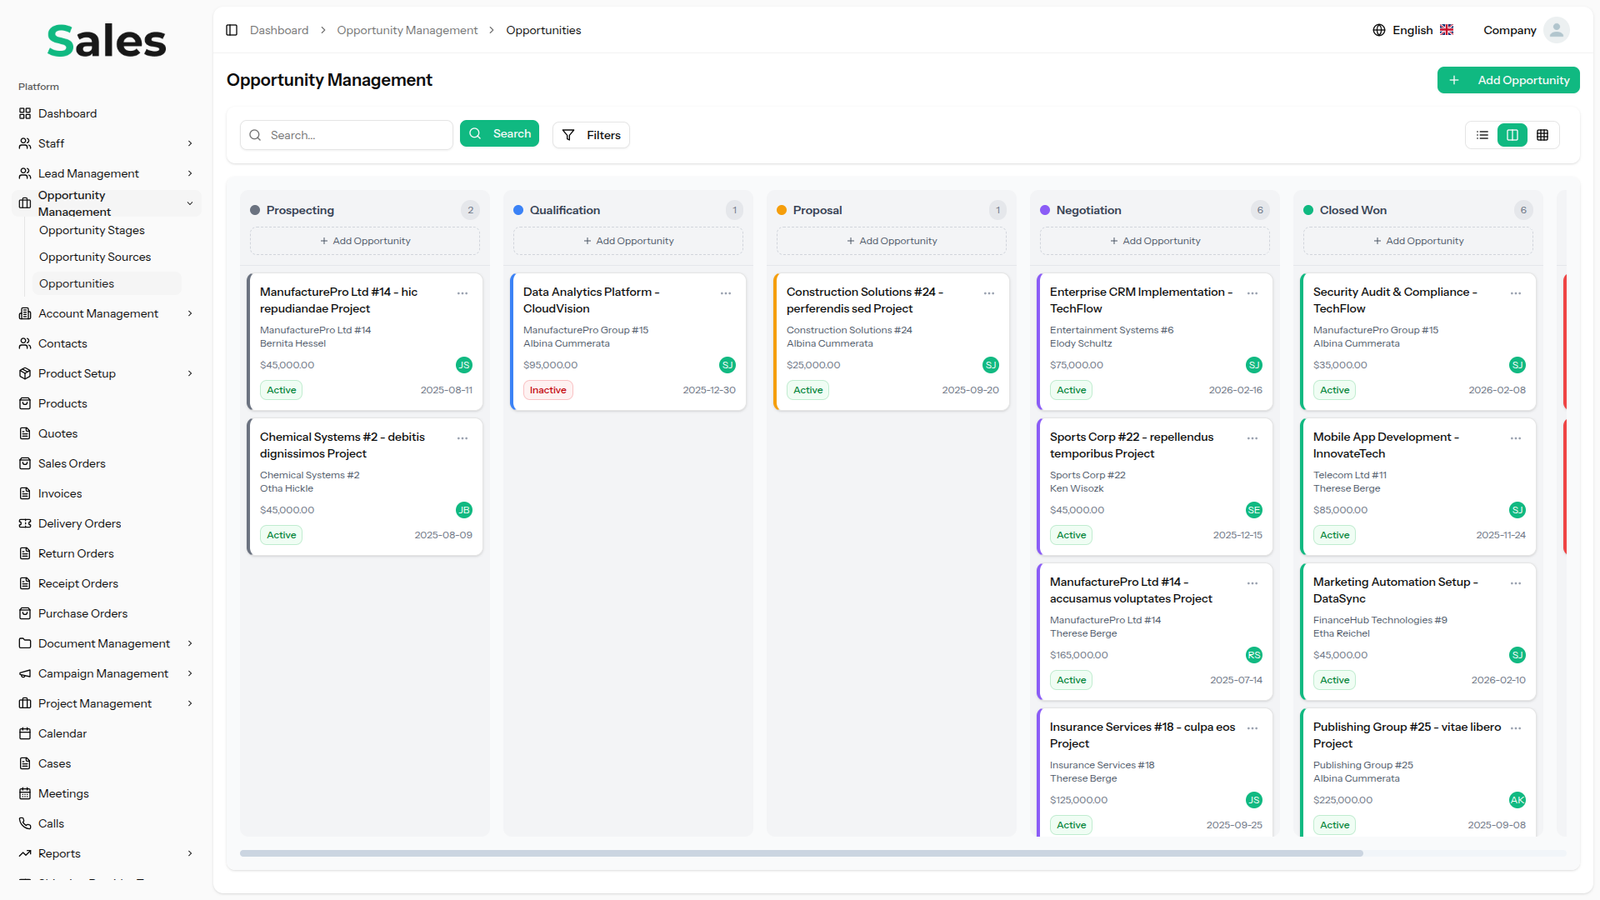Switch to grid table view
The height and width of the screenshot is (900, 1600).
click(1542, 135)
